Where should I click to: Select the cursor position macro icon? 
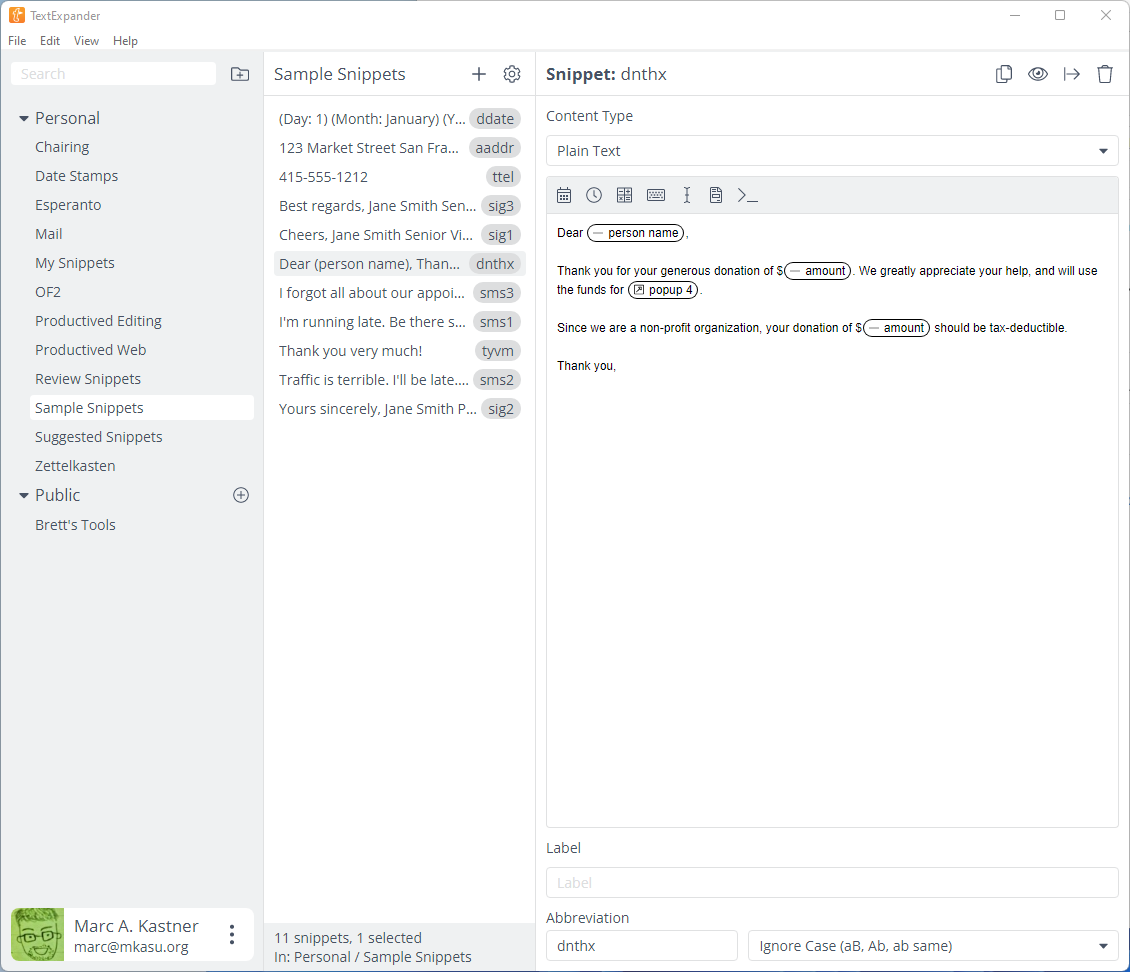point(687,195)
